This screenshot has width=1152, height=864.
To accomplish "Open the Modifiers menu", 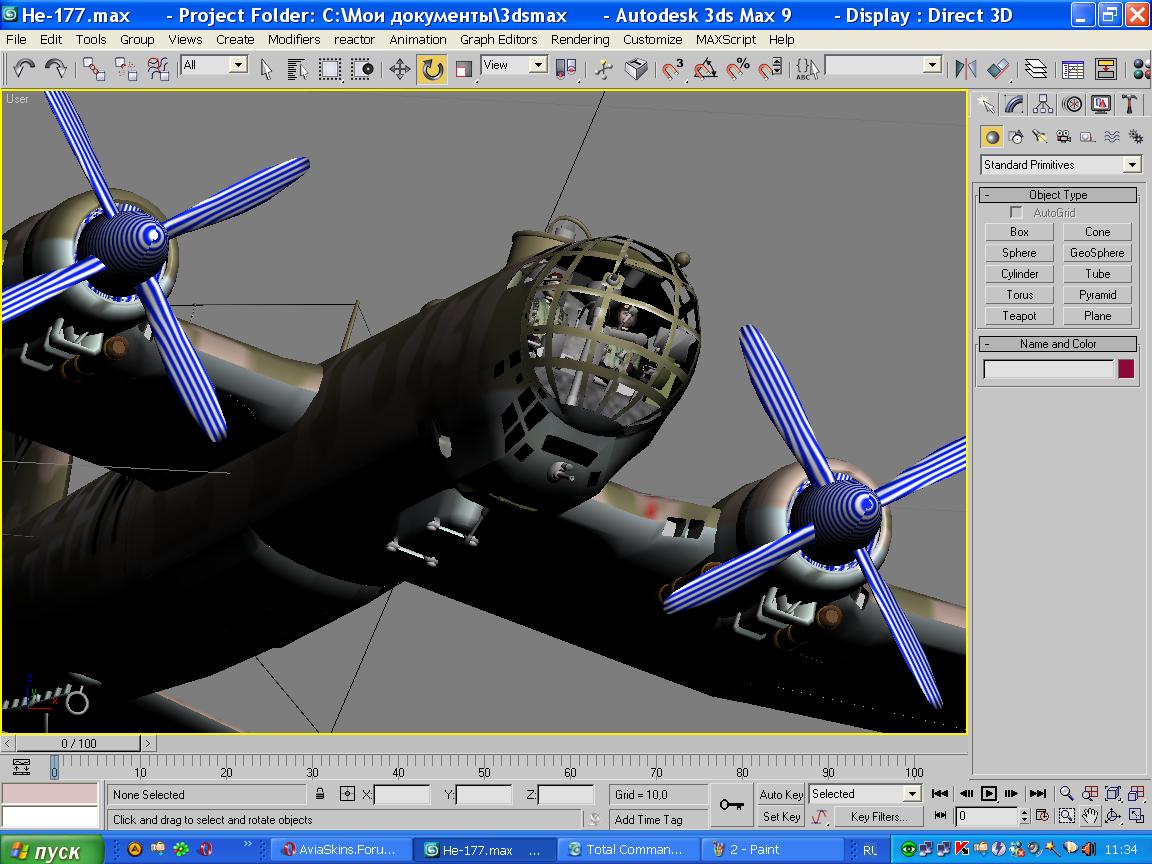I will click(294, 39).
